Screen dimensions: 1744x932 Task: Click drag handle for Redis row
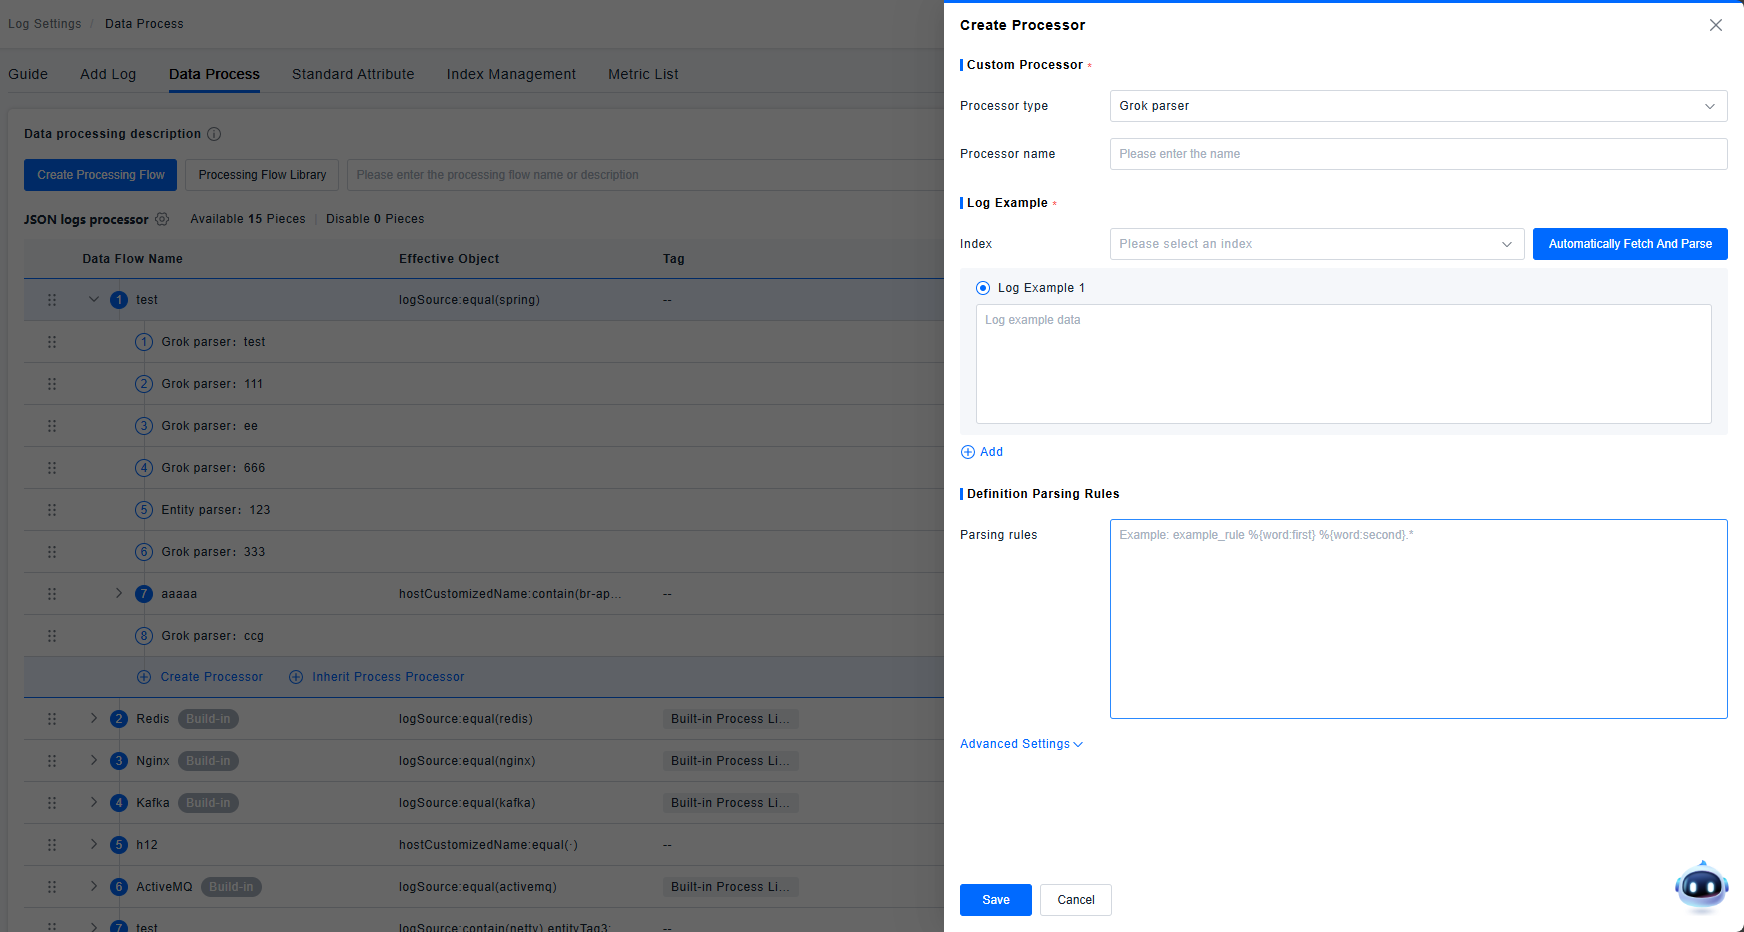pos(52,719)
